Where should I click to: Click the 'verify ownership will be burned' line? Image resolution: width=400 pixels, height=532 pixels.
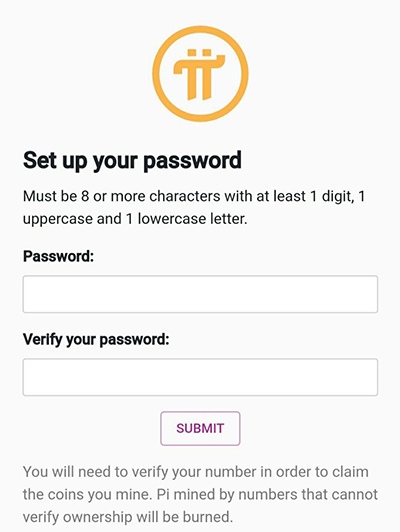pyautogui.click(x=128, y=517)
